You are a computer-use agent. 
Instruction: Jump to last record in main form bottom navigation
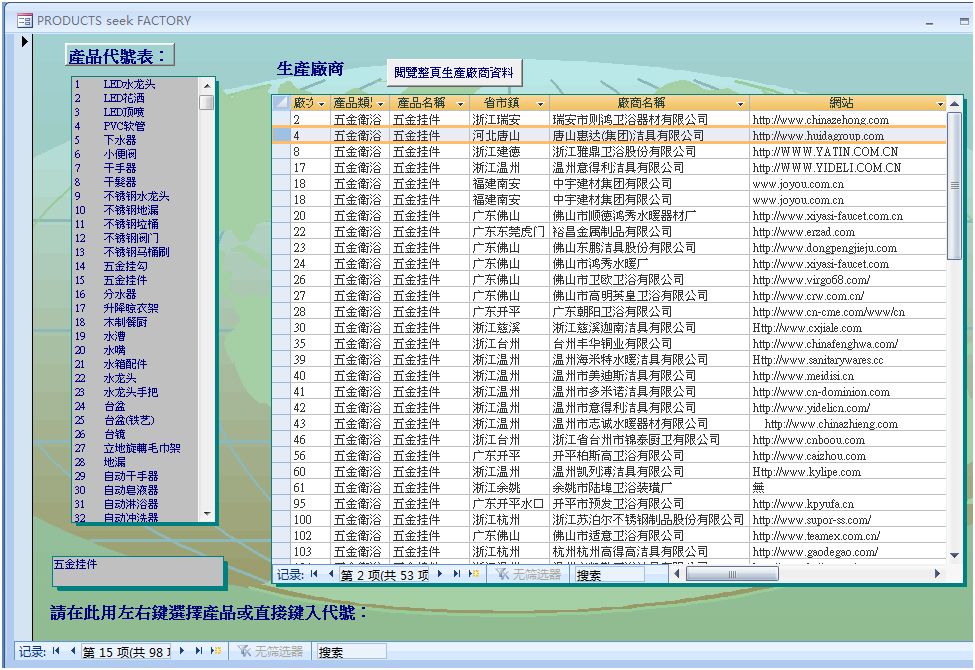coord(199,651)
